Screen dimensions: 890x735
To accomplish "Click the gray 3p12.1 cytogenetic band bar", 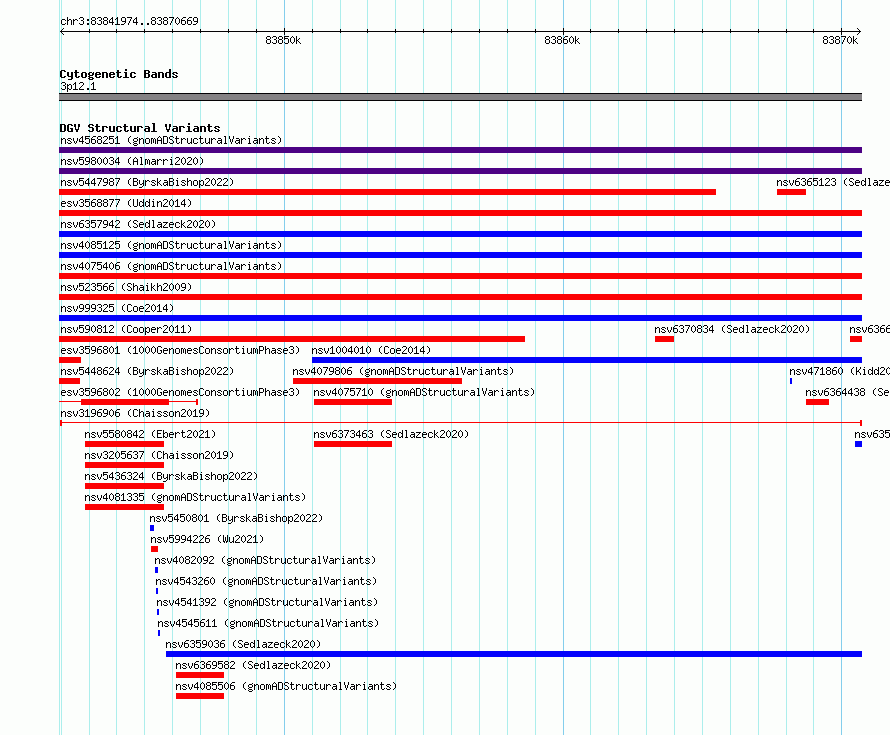I will 460,97.
